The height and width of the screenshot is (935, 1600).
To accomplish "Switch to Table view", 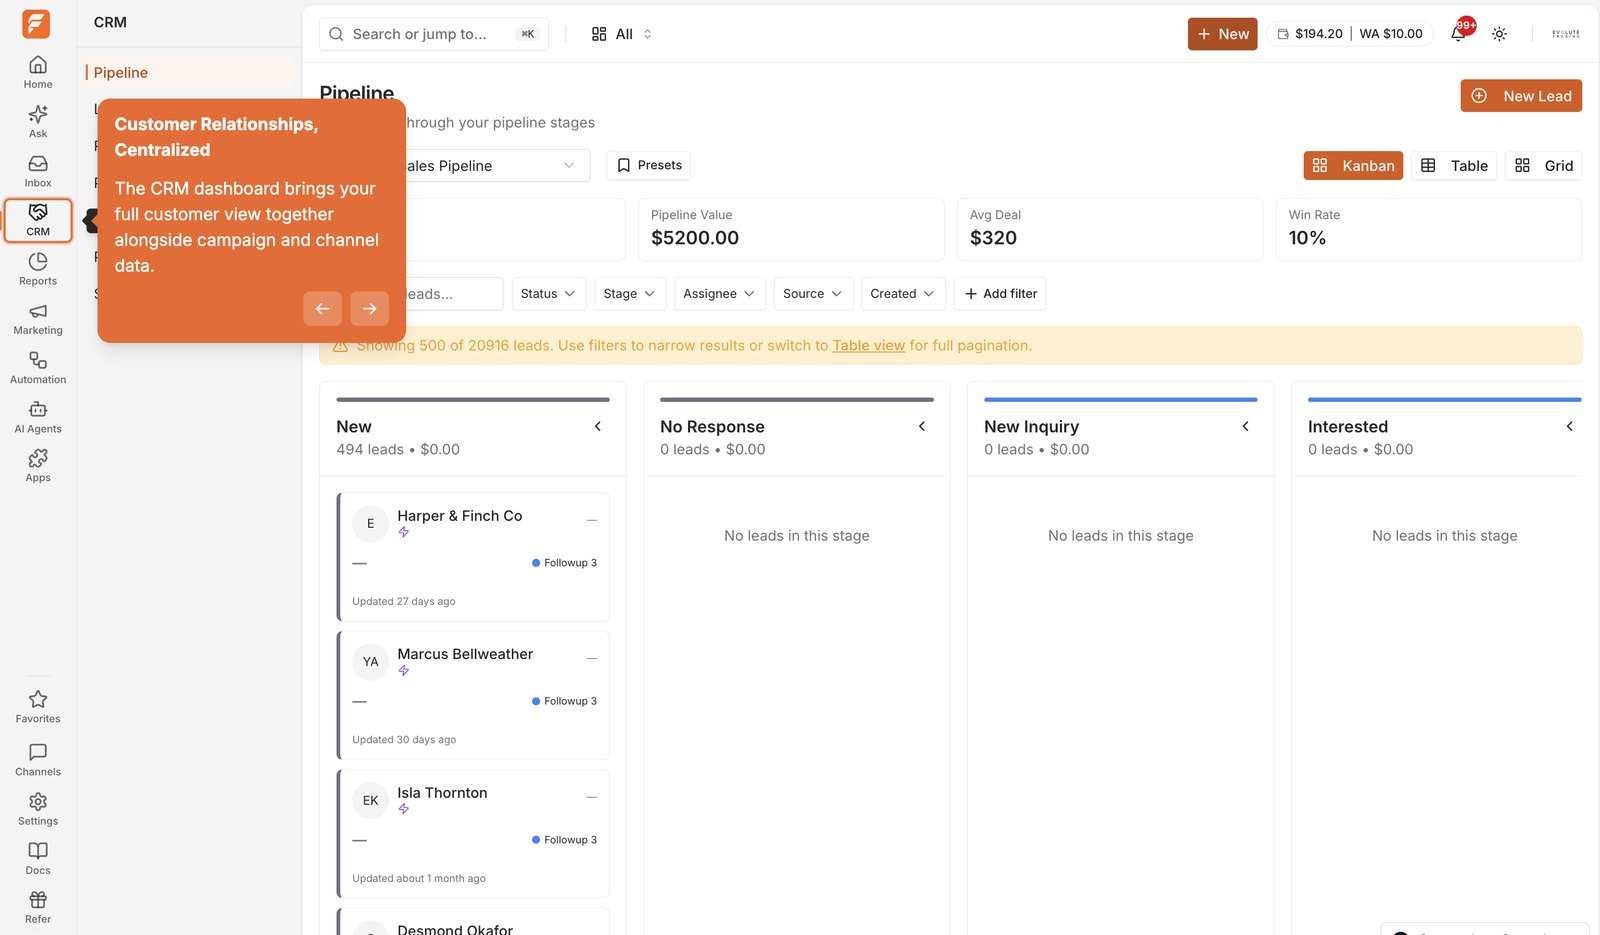I will pos(1455,166).
